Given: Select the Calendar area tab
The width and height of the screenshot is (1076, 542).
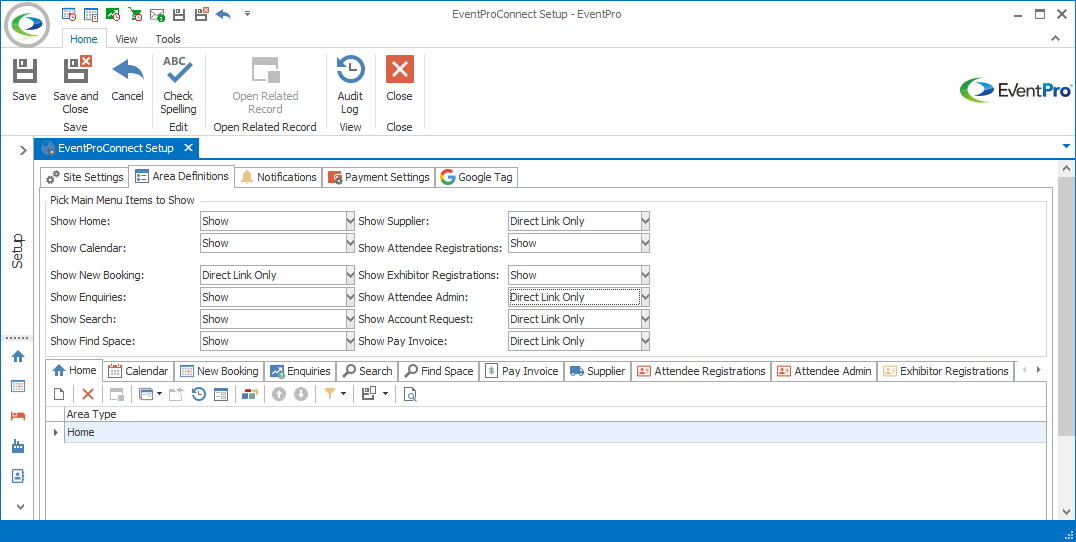Looking at the screenshot, I should [x=139, y=371].
